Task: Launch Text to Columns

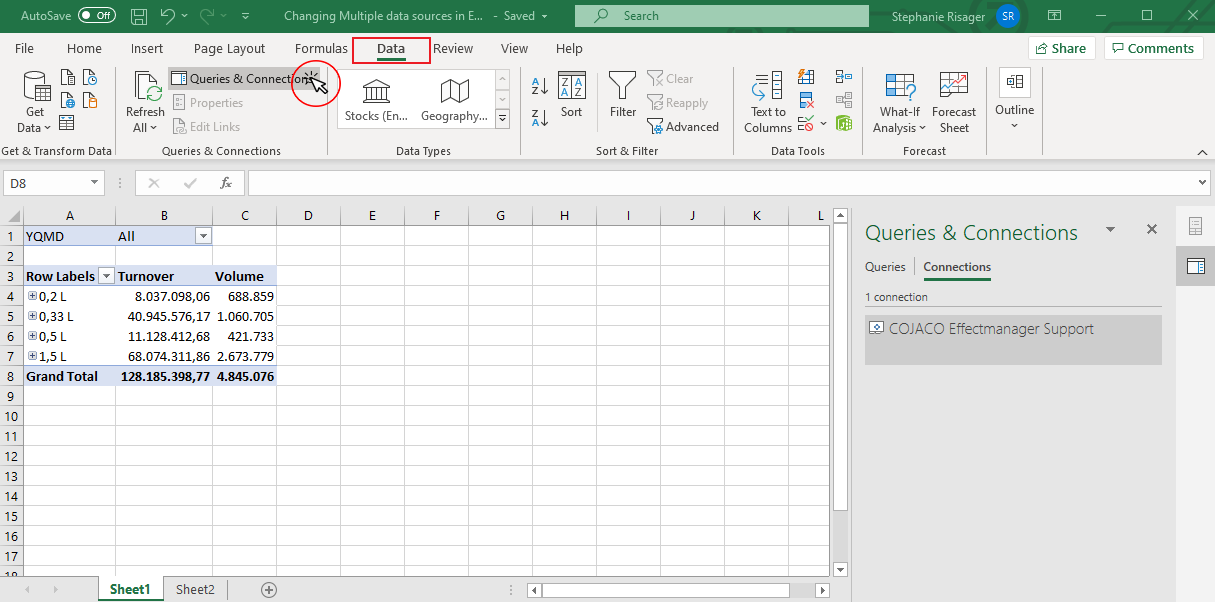Action: [766, 100]
